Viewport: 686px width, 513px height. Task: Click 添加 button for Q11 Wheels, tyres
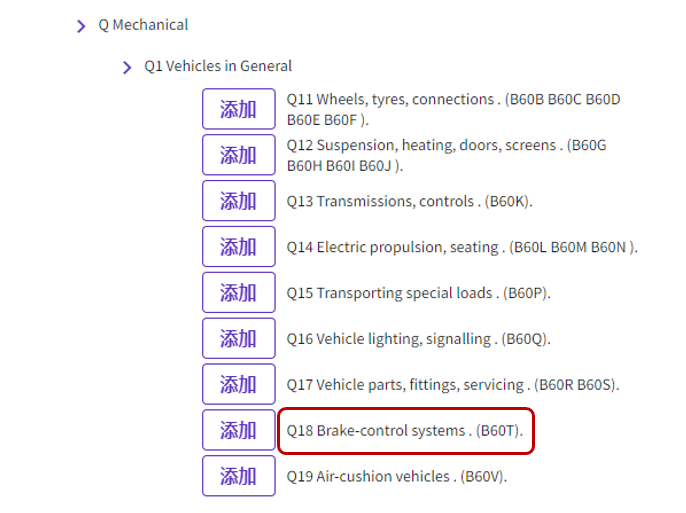(x=238, y=109)
